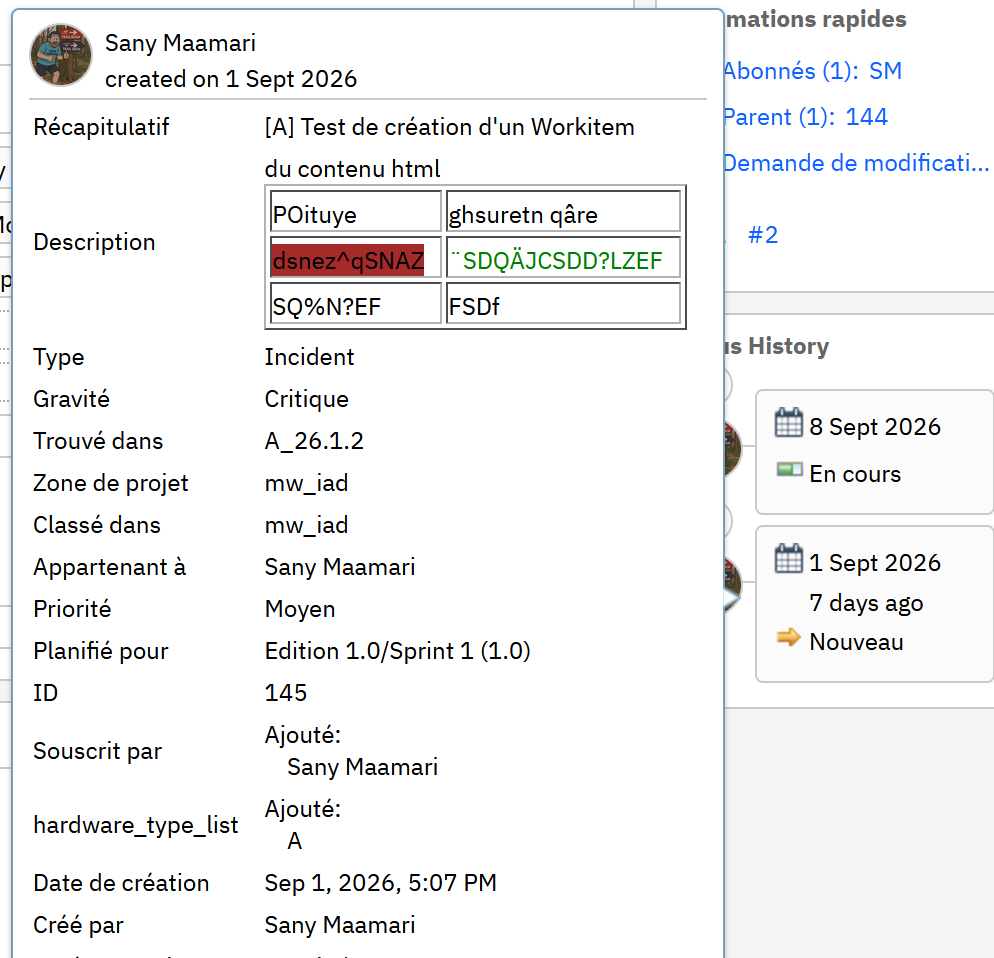Screen dimensions: 994x958
Task: Select the En cours status text
Action: (855, 474)
